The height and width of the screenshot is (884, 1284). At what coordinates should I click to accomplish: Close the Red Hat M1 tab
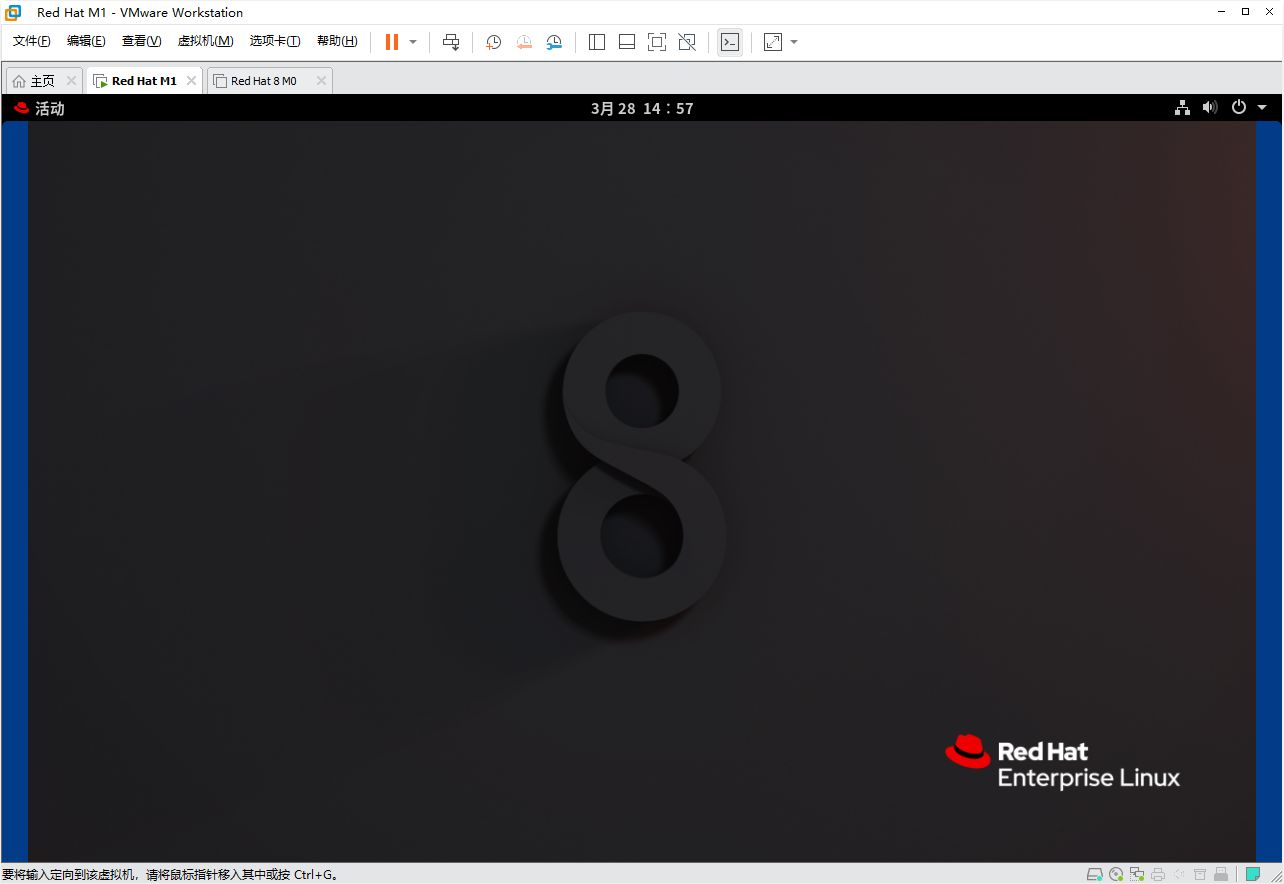coord(192,81)
